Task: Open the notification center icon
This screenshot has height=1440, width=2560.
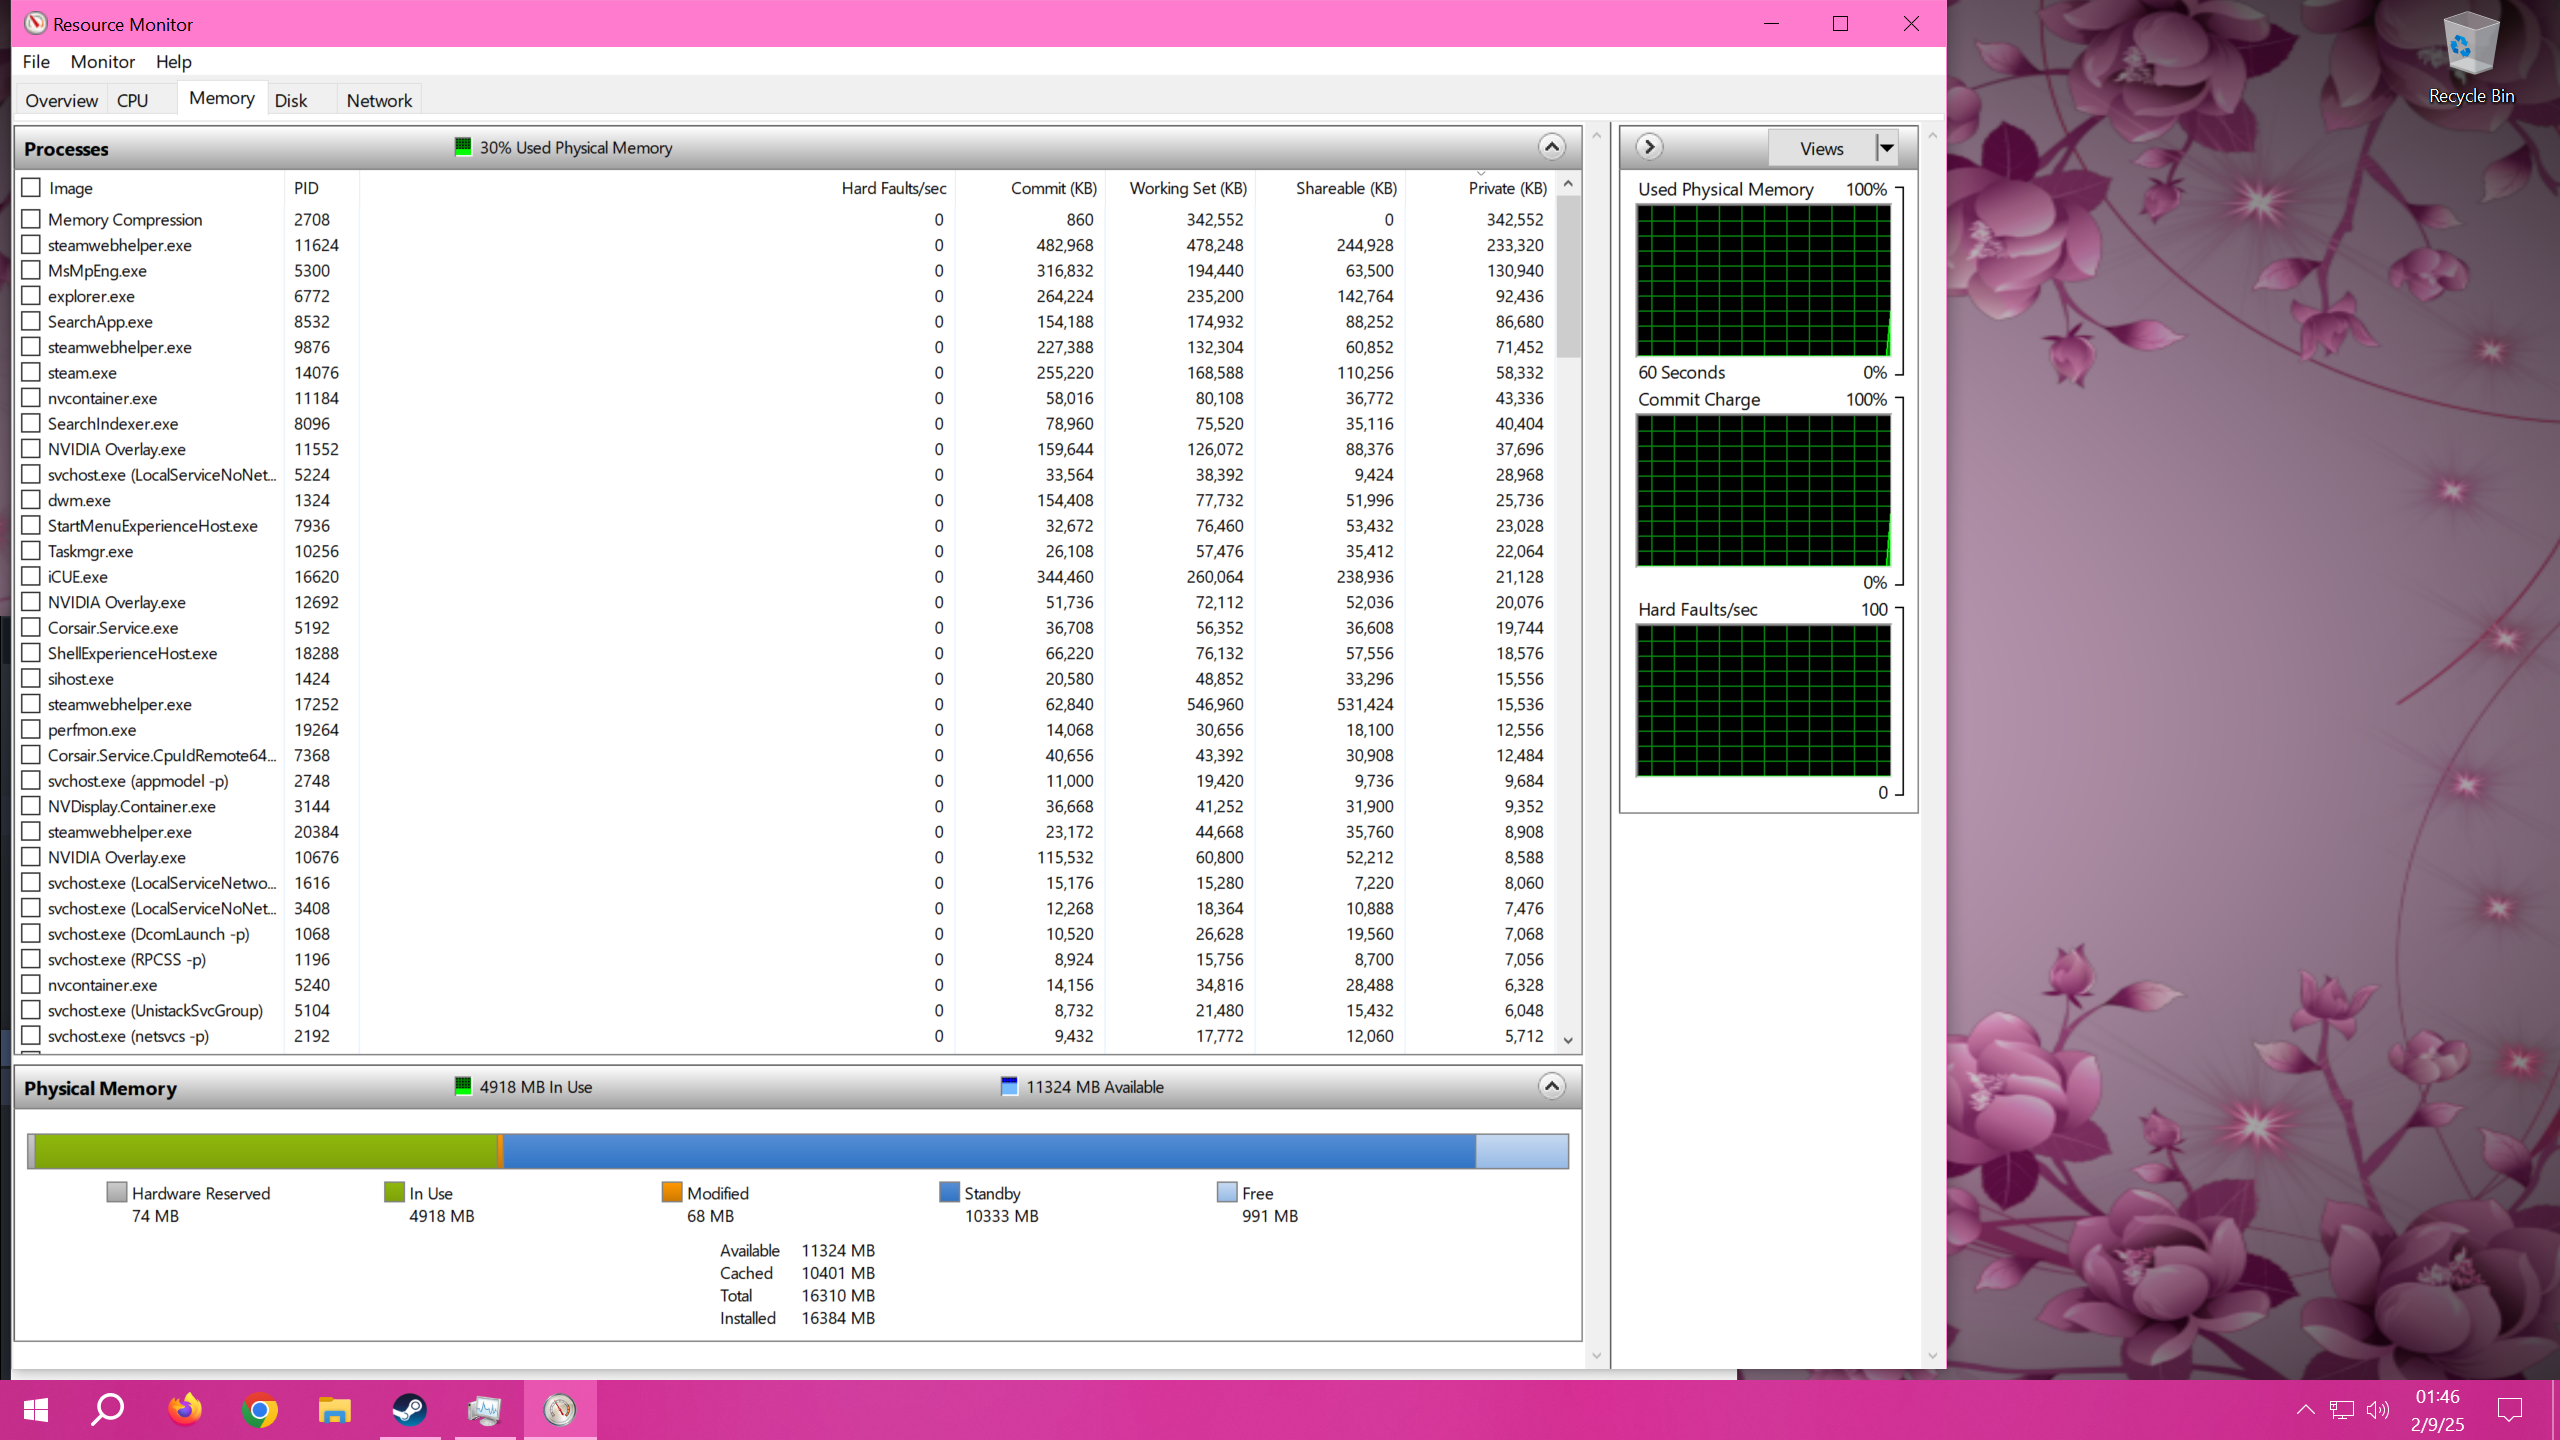Action: (2510, 1410)
